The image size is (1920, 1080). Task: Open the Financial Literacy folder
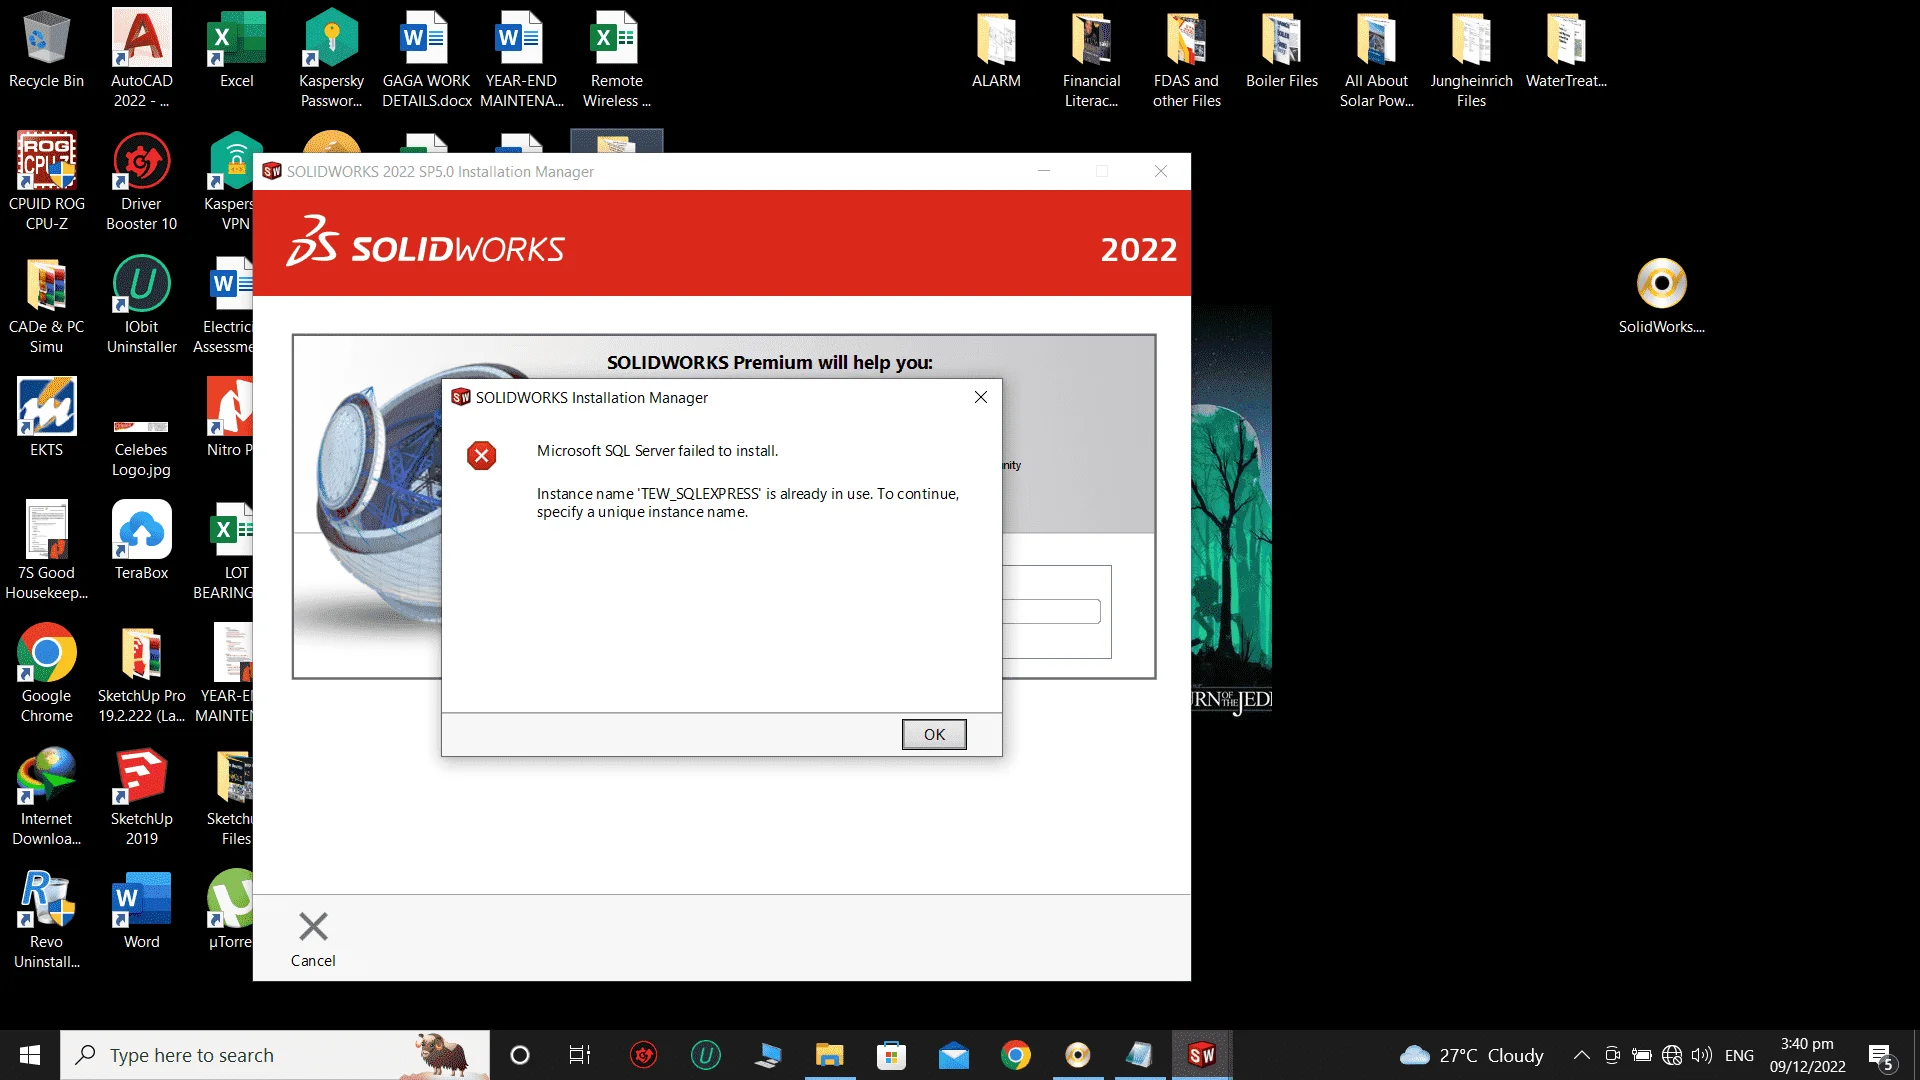click(1091, 59)
